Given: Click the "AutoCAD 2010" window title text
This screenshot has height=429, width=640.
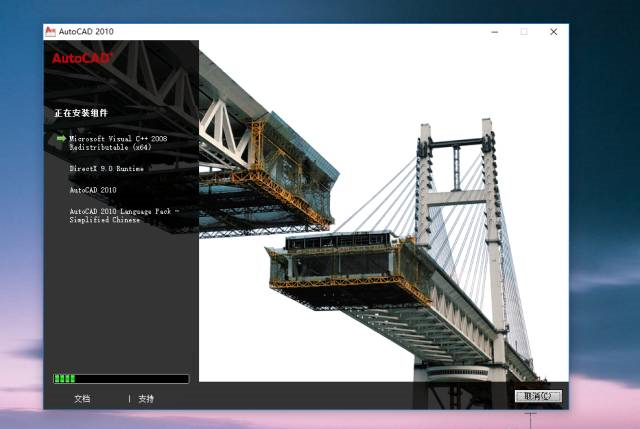Looking at the screenshot, I should [x=86, y=31].
